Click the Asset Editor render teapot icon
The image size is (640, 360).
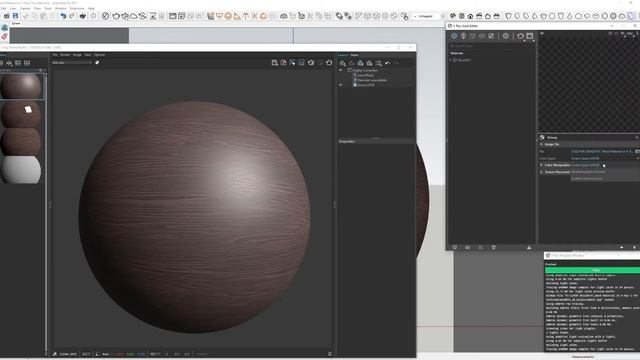pyautogui.click(x=520, y=36)
